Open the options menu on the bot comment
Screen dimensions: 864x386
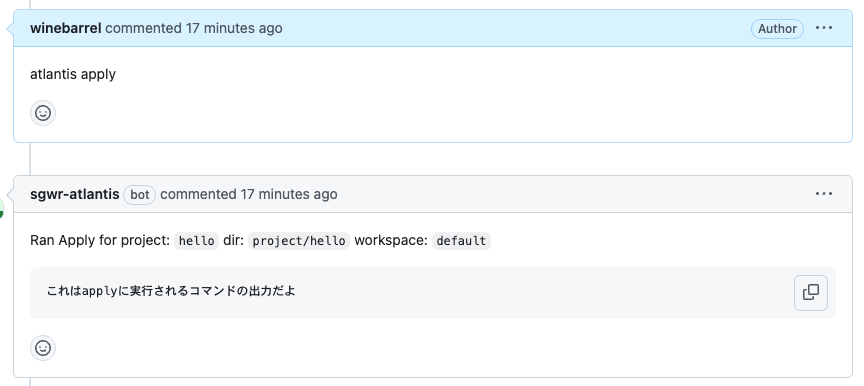[x=824, y=194]
